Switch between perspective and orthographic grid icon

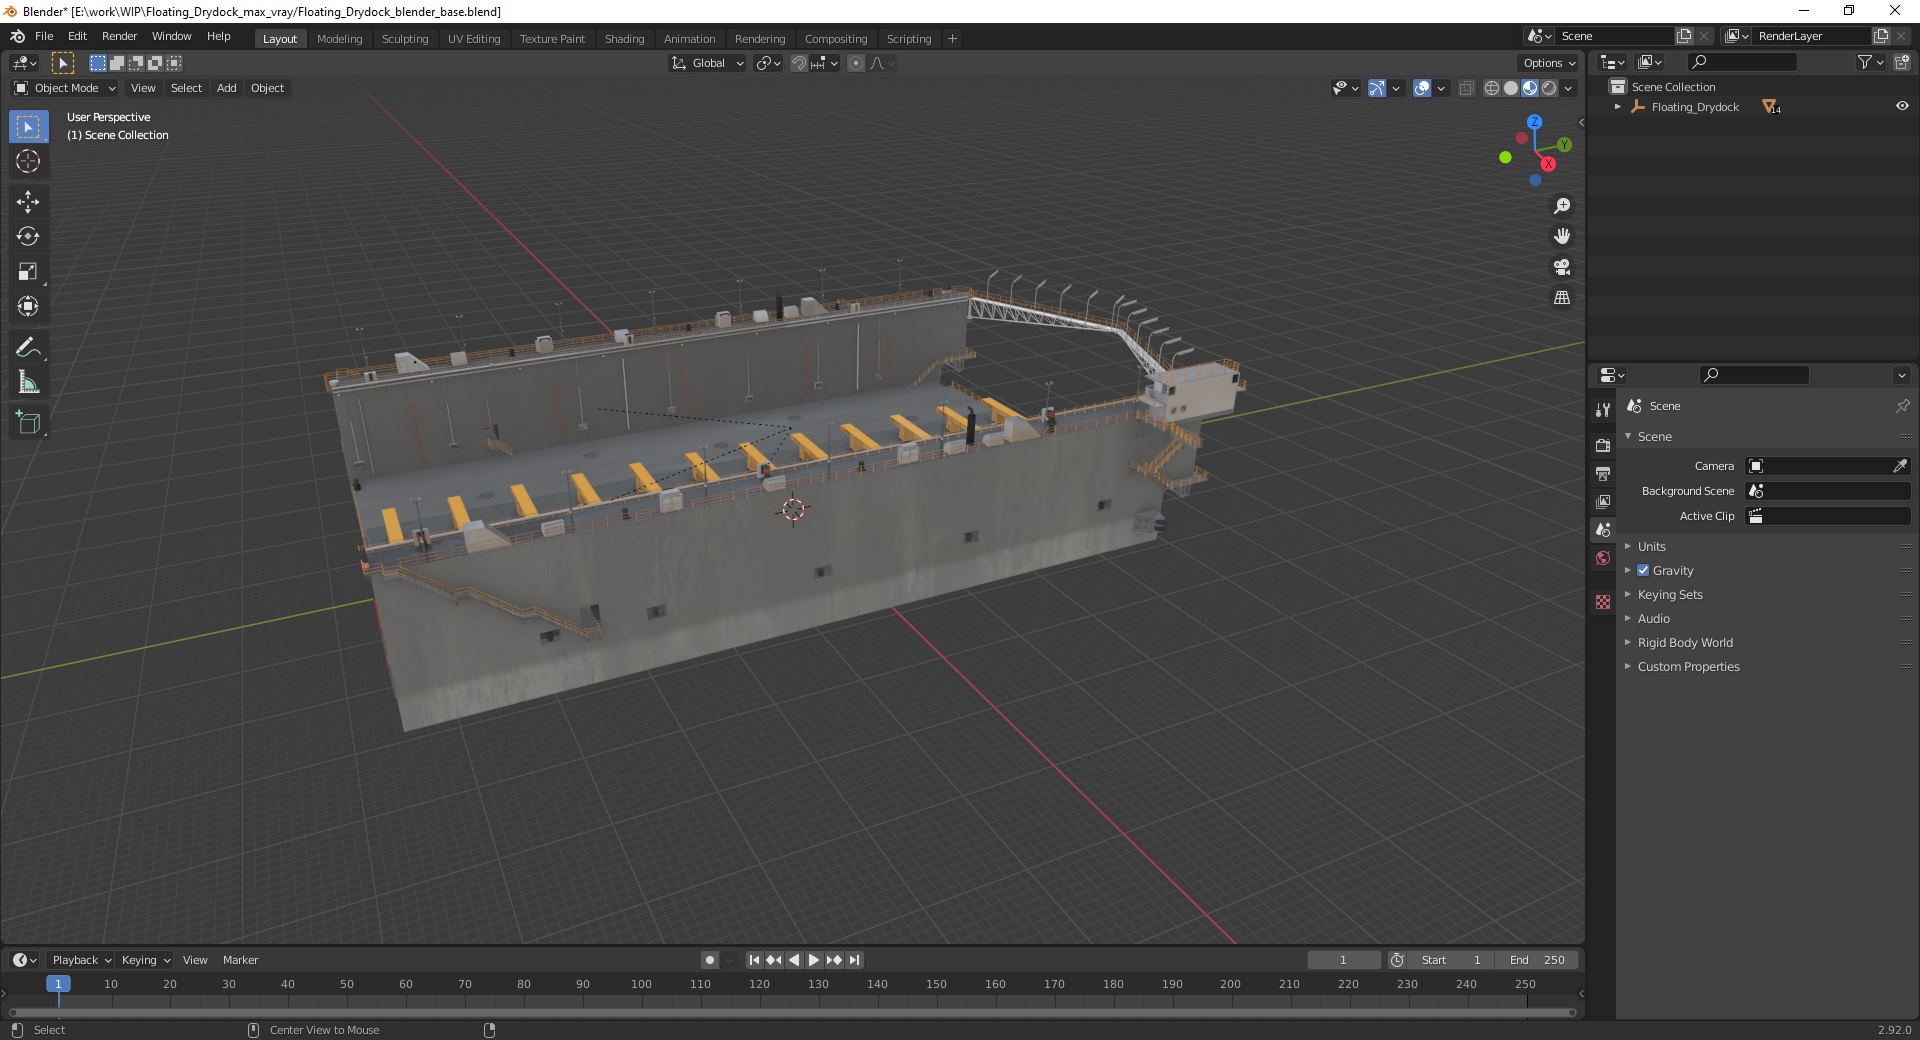1561,298
